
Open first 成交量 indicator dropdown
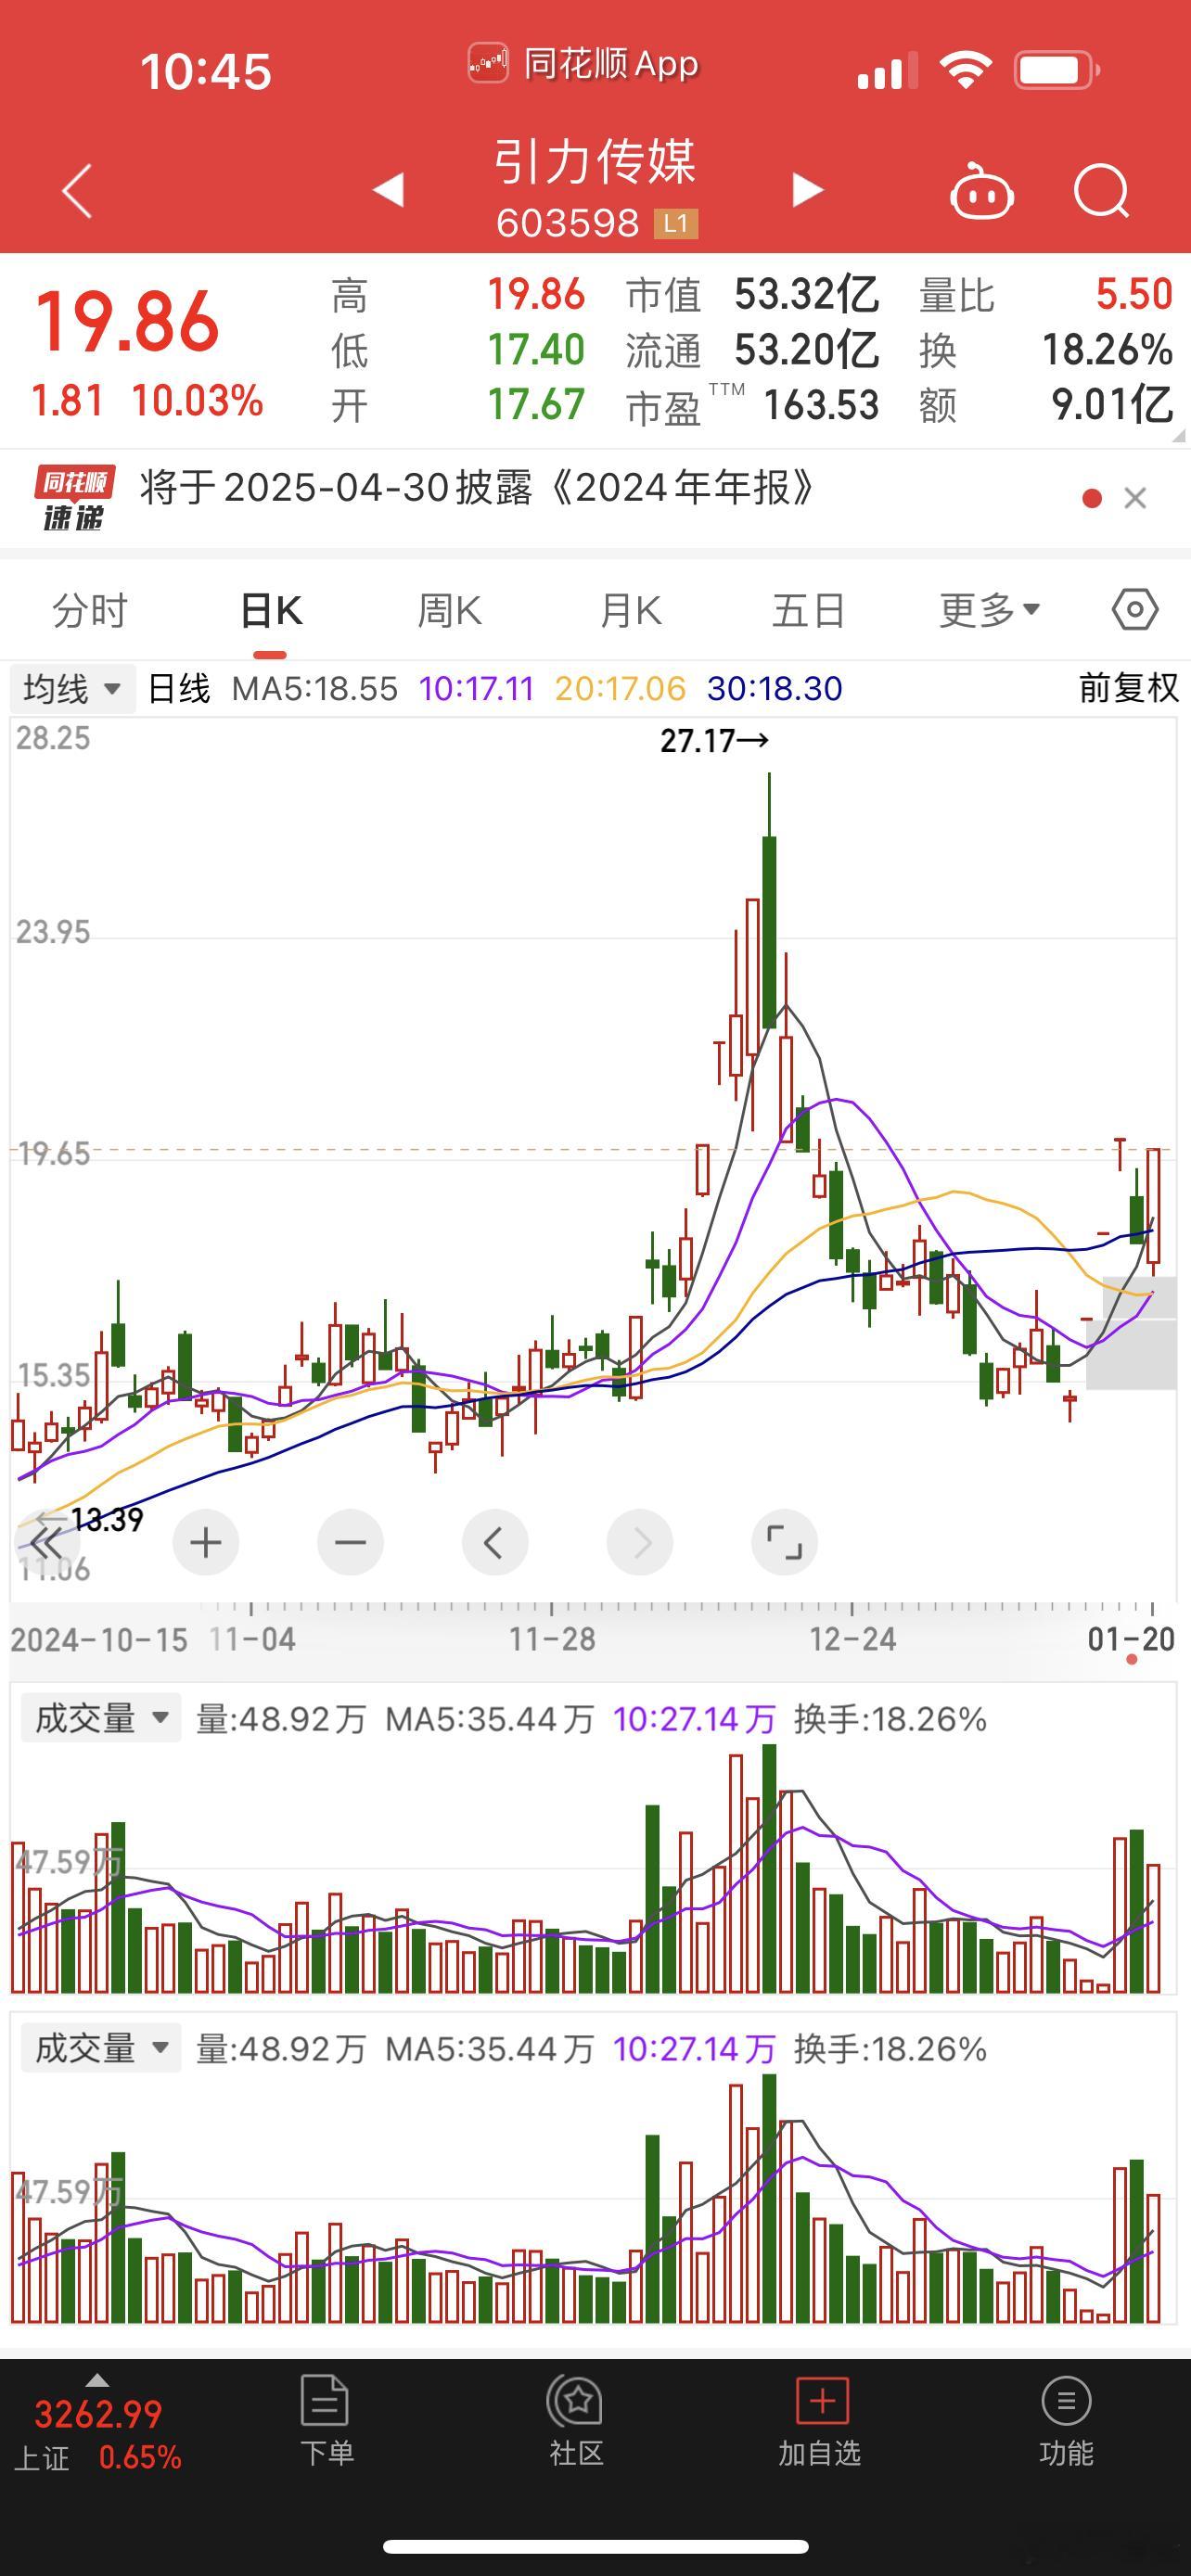[x=100, y=1718]
